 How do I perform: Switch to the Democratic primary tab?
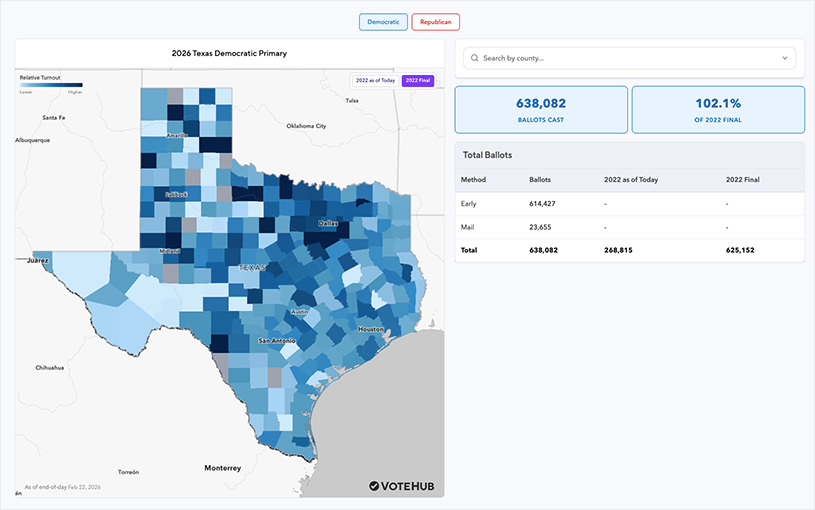(x=383, y=21)
